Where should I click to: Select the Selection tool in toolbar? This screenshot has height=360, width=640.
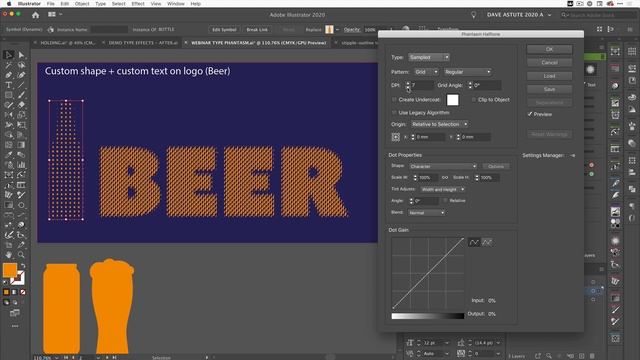point(9,55)
